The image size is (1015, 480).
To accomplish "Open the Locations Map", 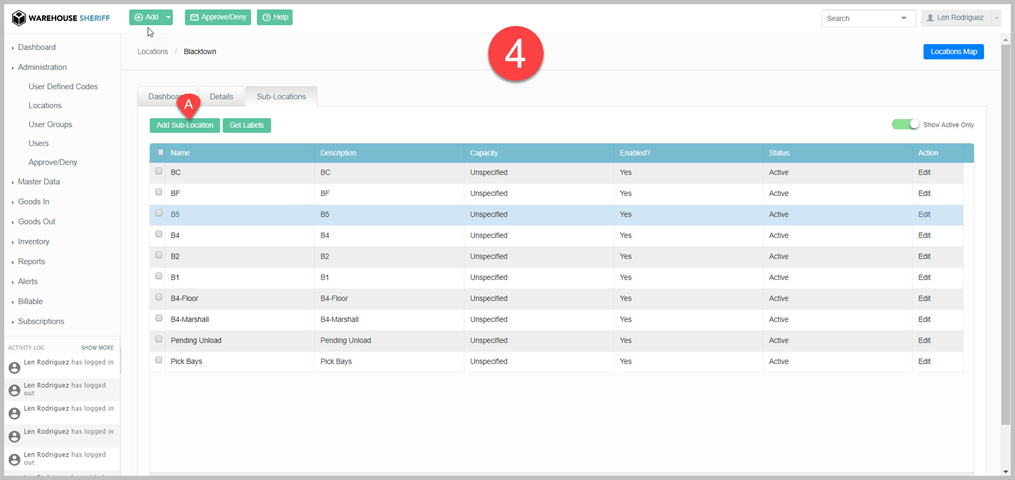I will coord(952,52).
